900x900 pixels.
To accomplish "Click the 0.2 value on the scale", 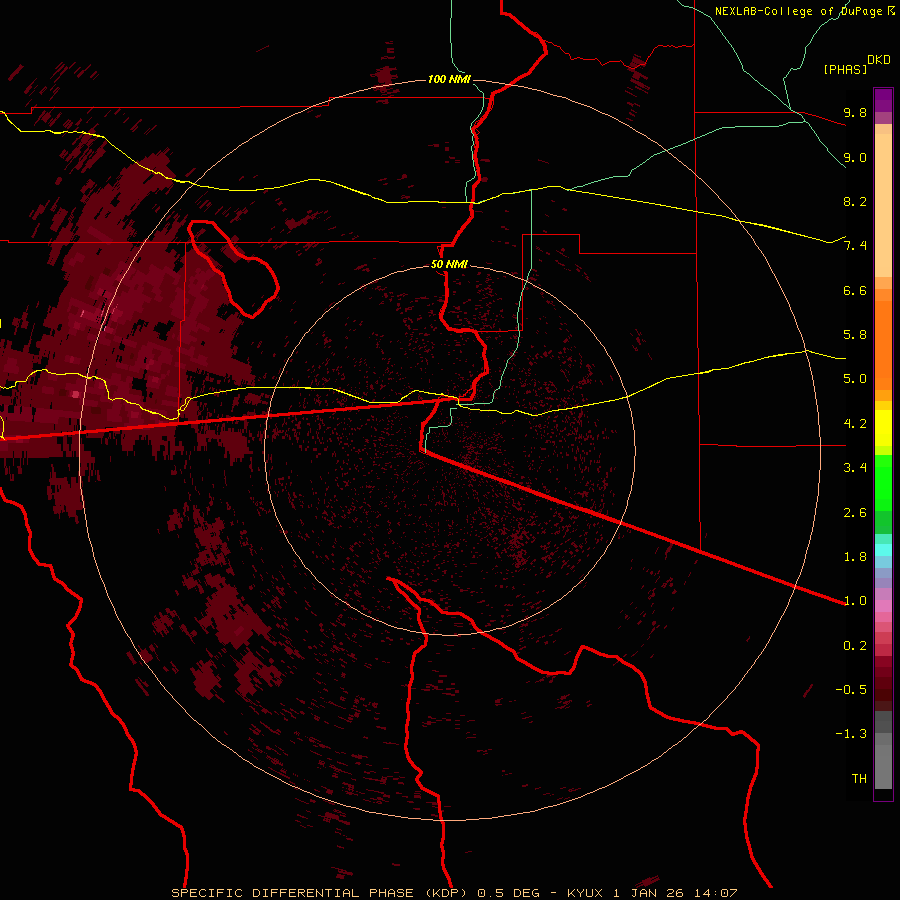I will 855,646.
